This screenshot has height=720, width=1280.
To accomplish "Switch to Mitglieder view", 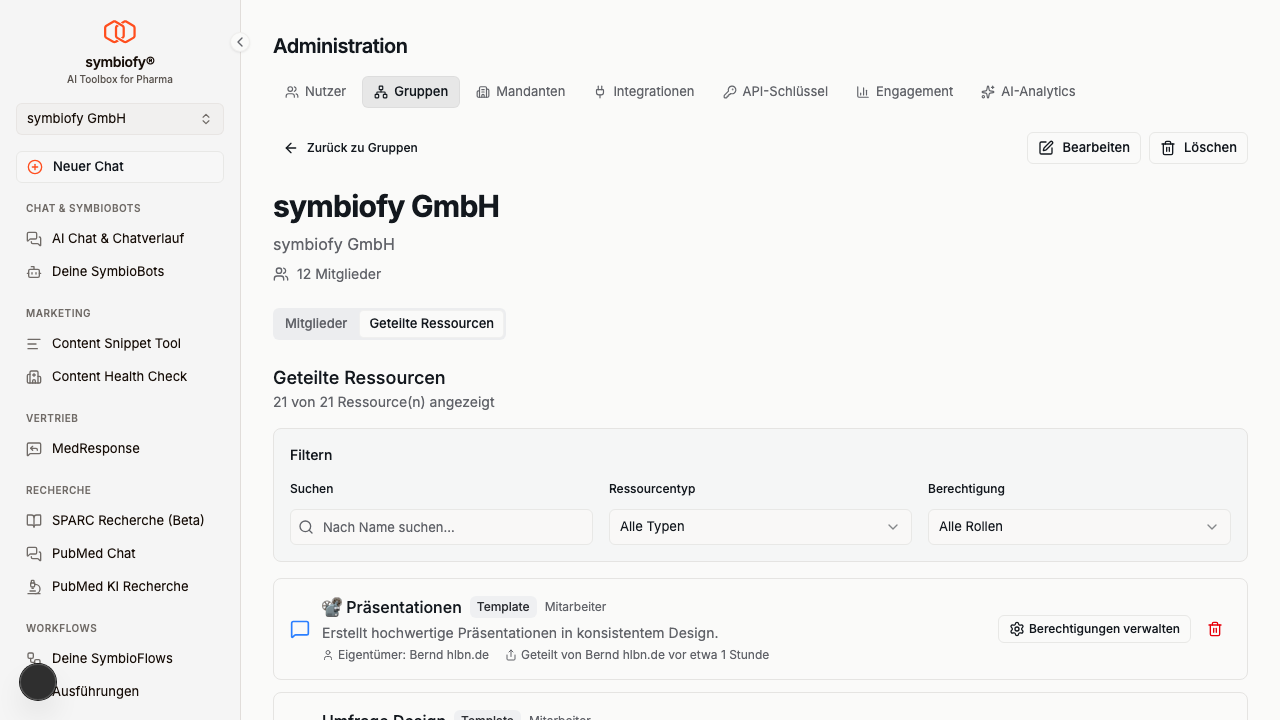I will (x=316, y=324).
